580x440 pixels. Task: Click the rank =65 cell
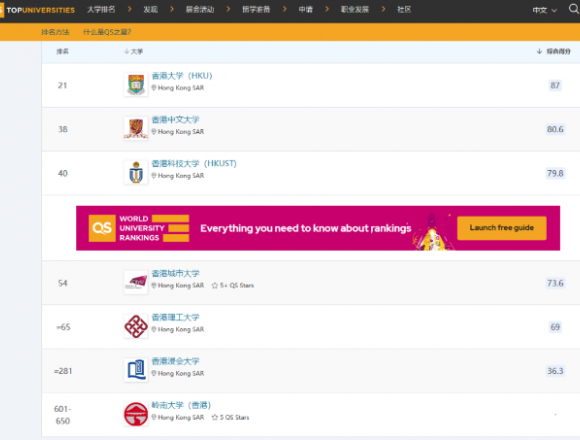click(x=63, y=327)
